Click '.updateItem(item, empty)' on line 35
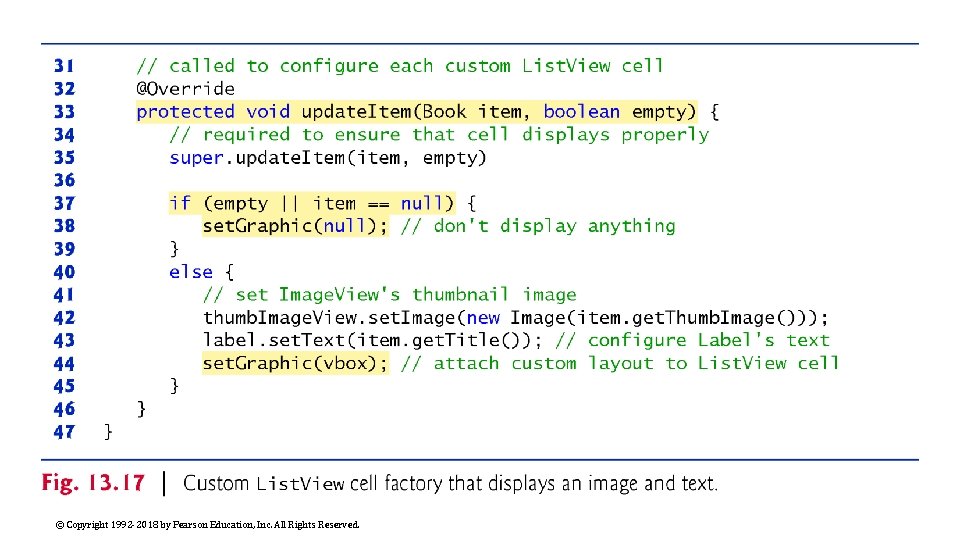960x540 pixels. [356, 158]
